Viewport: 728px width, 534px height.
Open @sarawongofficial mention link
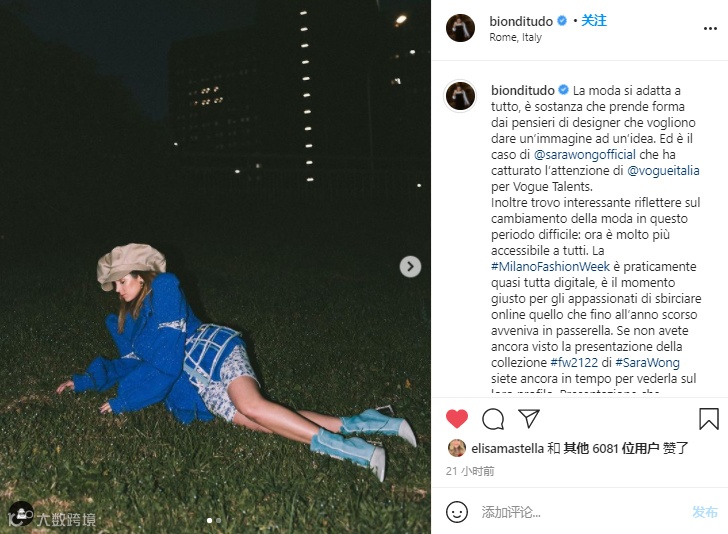(x=585, y=155)
